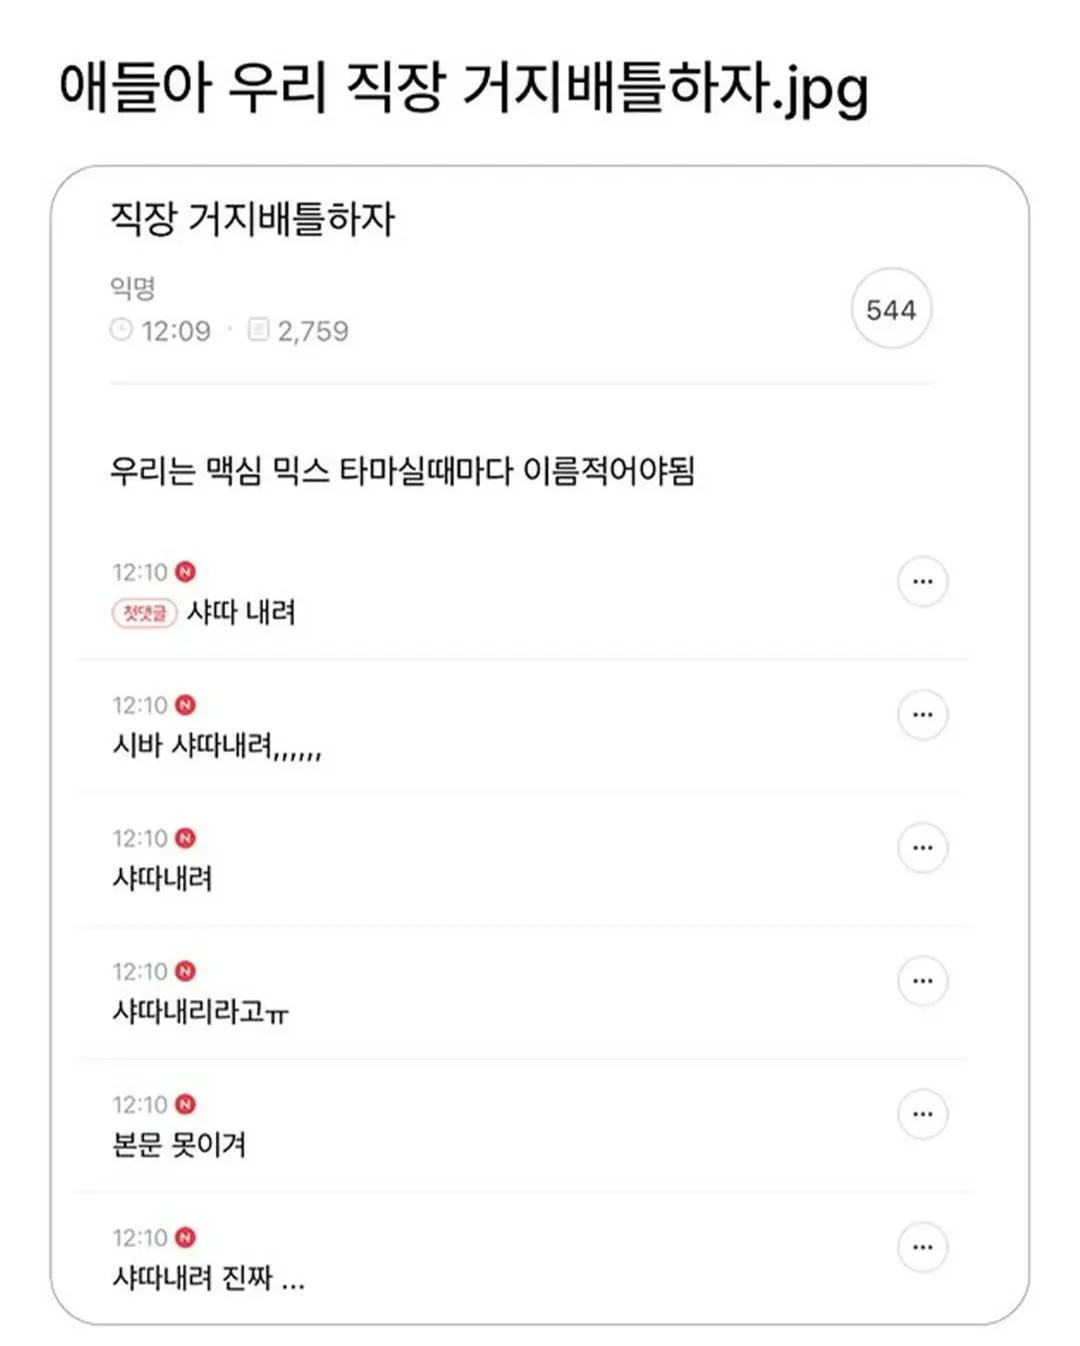
Task: Click the red N badge above '샤따내리라고ㅠ'
Action: (x=185, y=971)
